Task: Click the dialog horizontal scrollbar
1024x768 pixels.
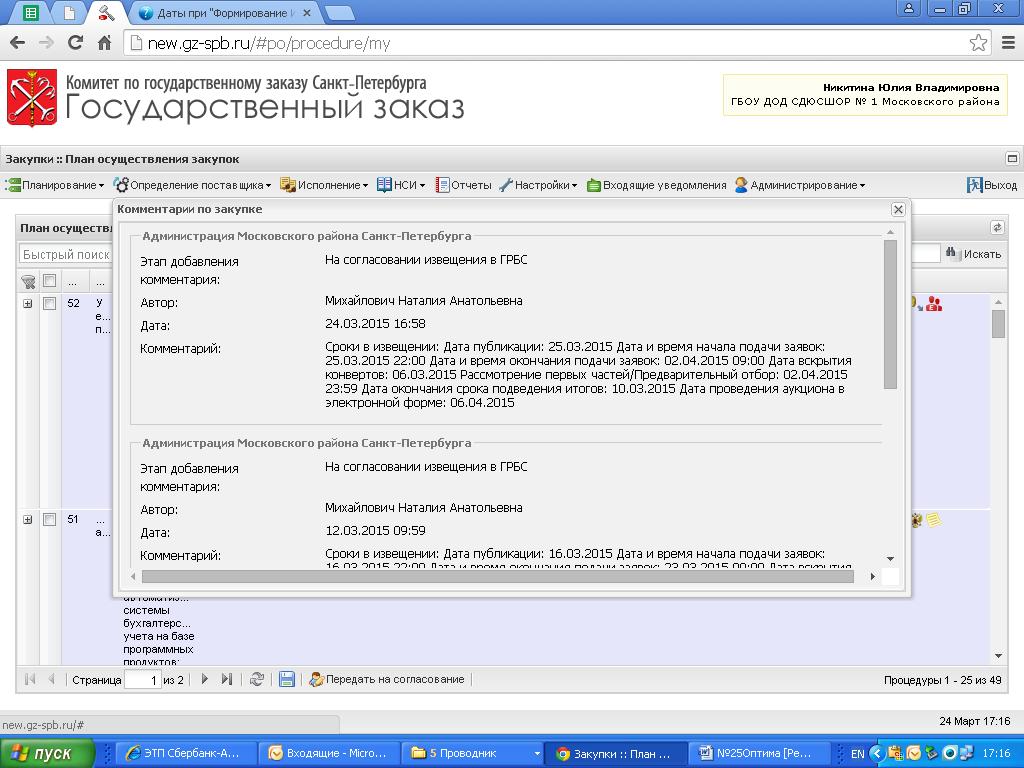Action: pos(498,577)
